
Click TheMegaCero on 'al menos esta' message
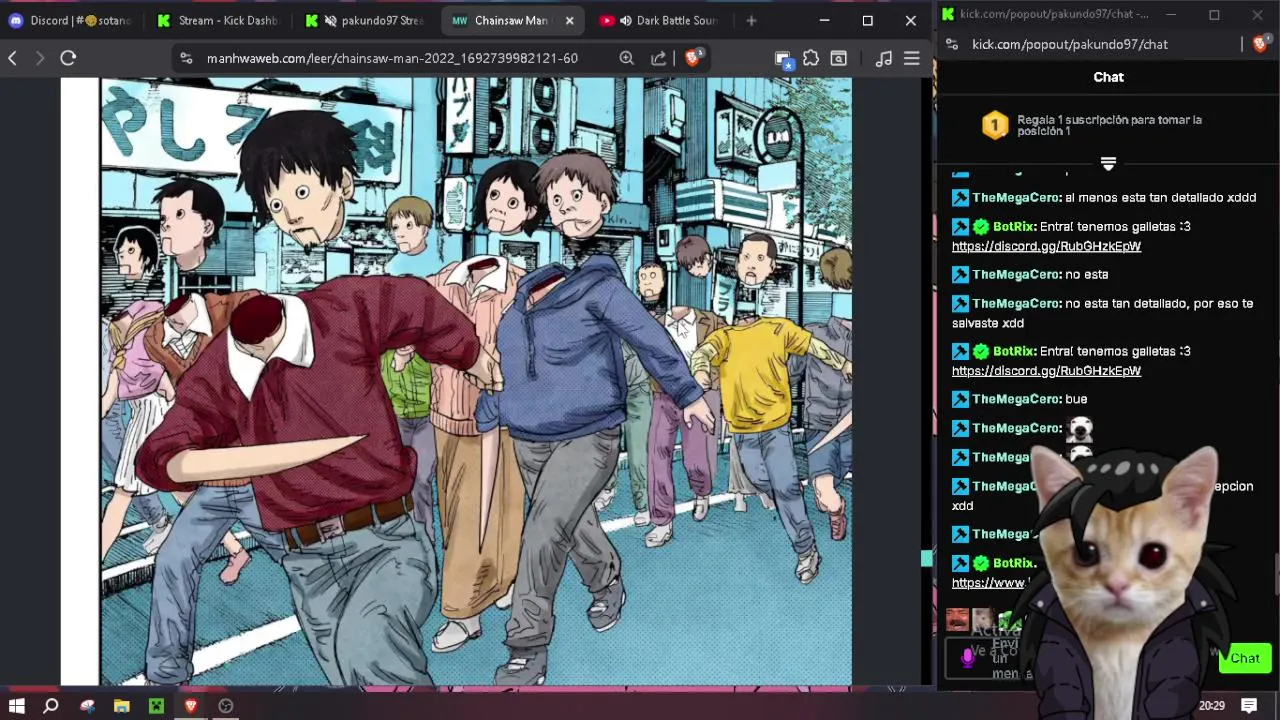click(1016, 198)
